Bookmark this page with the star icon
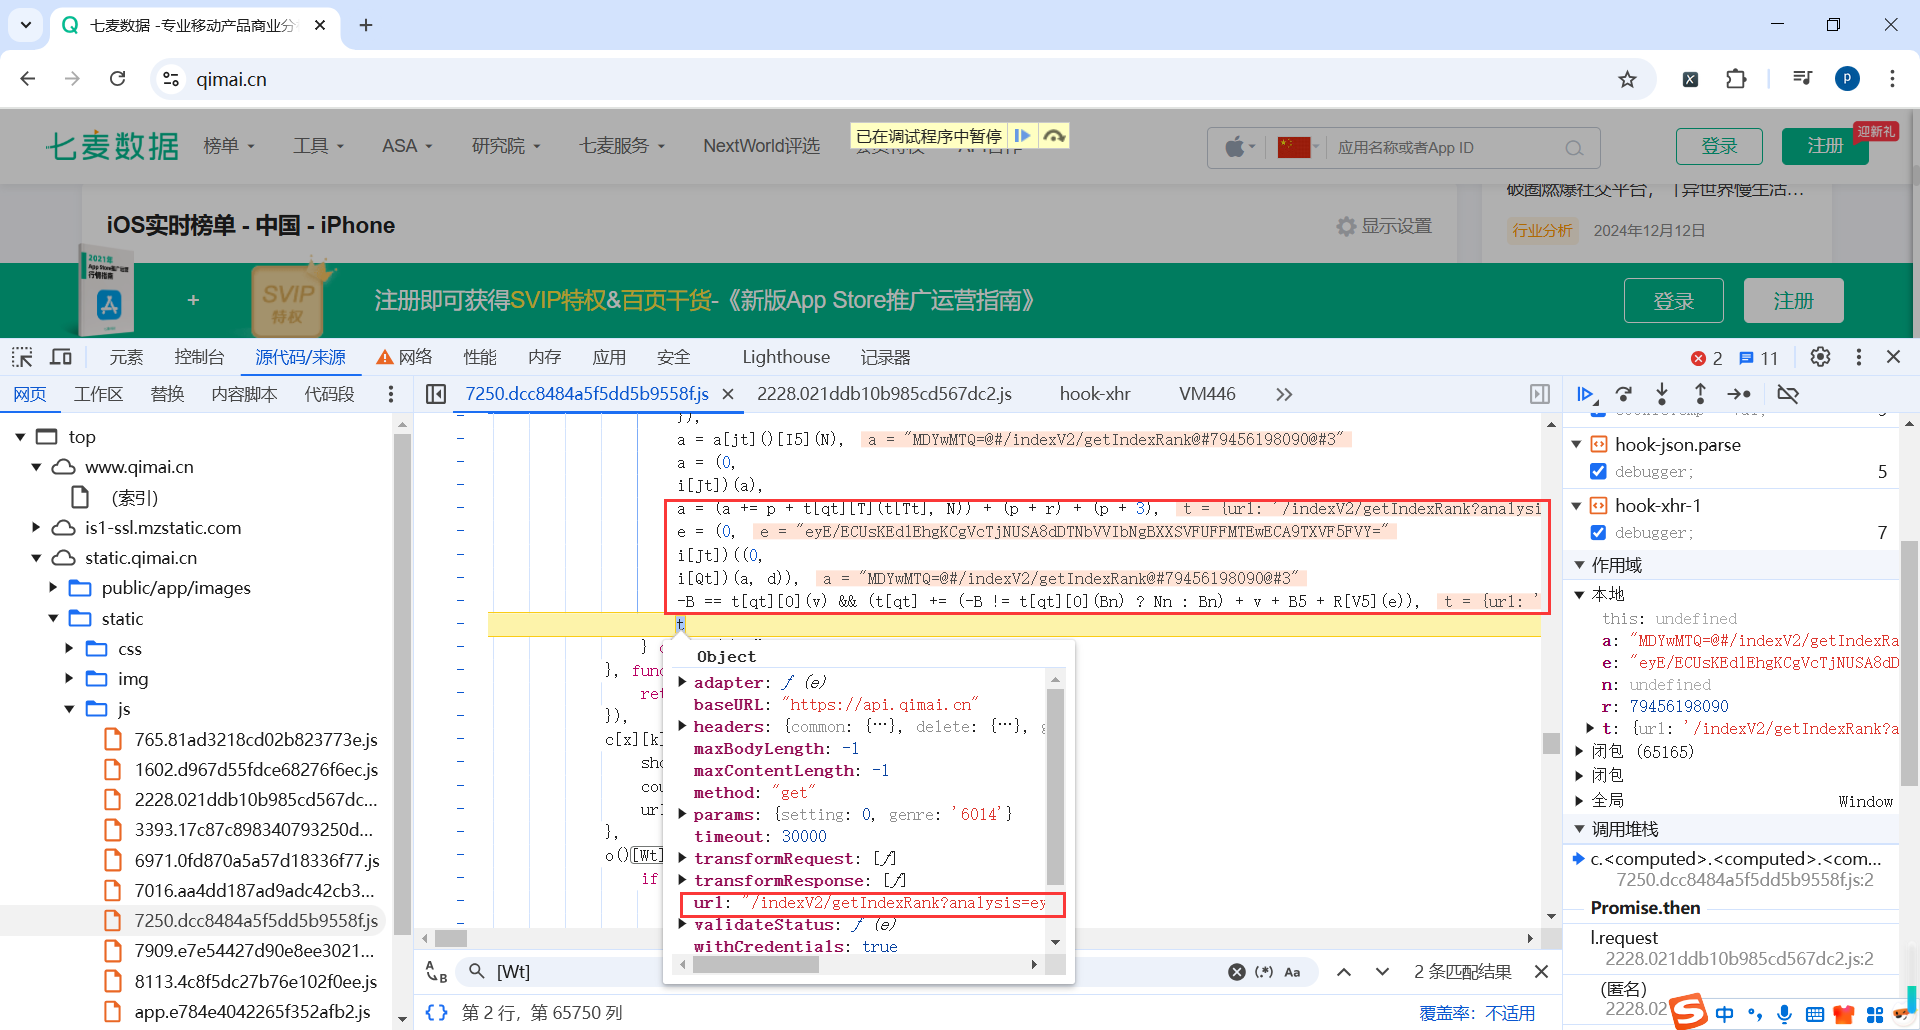 [1628, 79]
